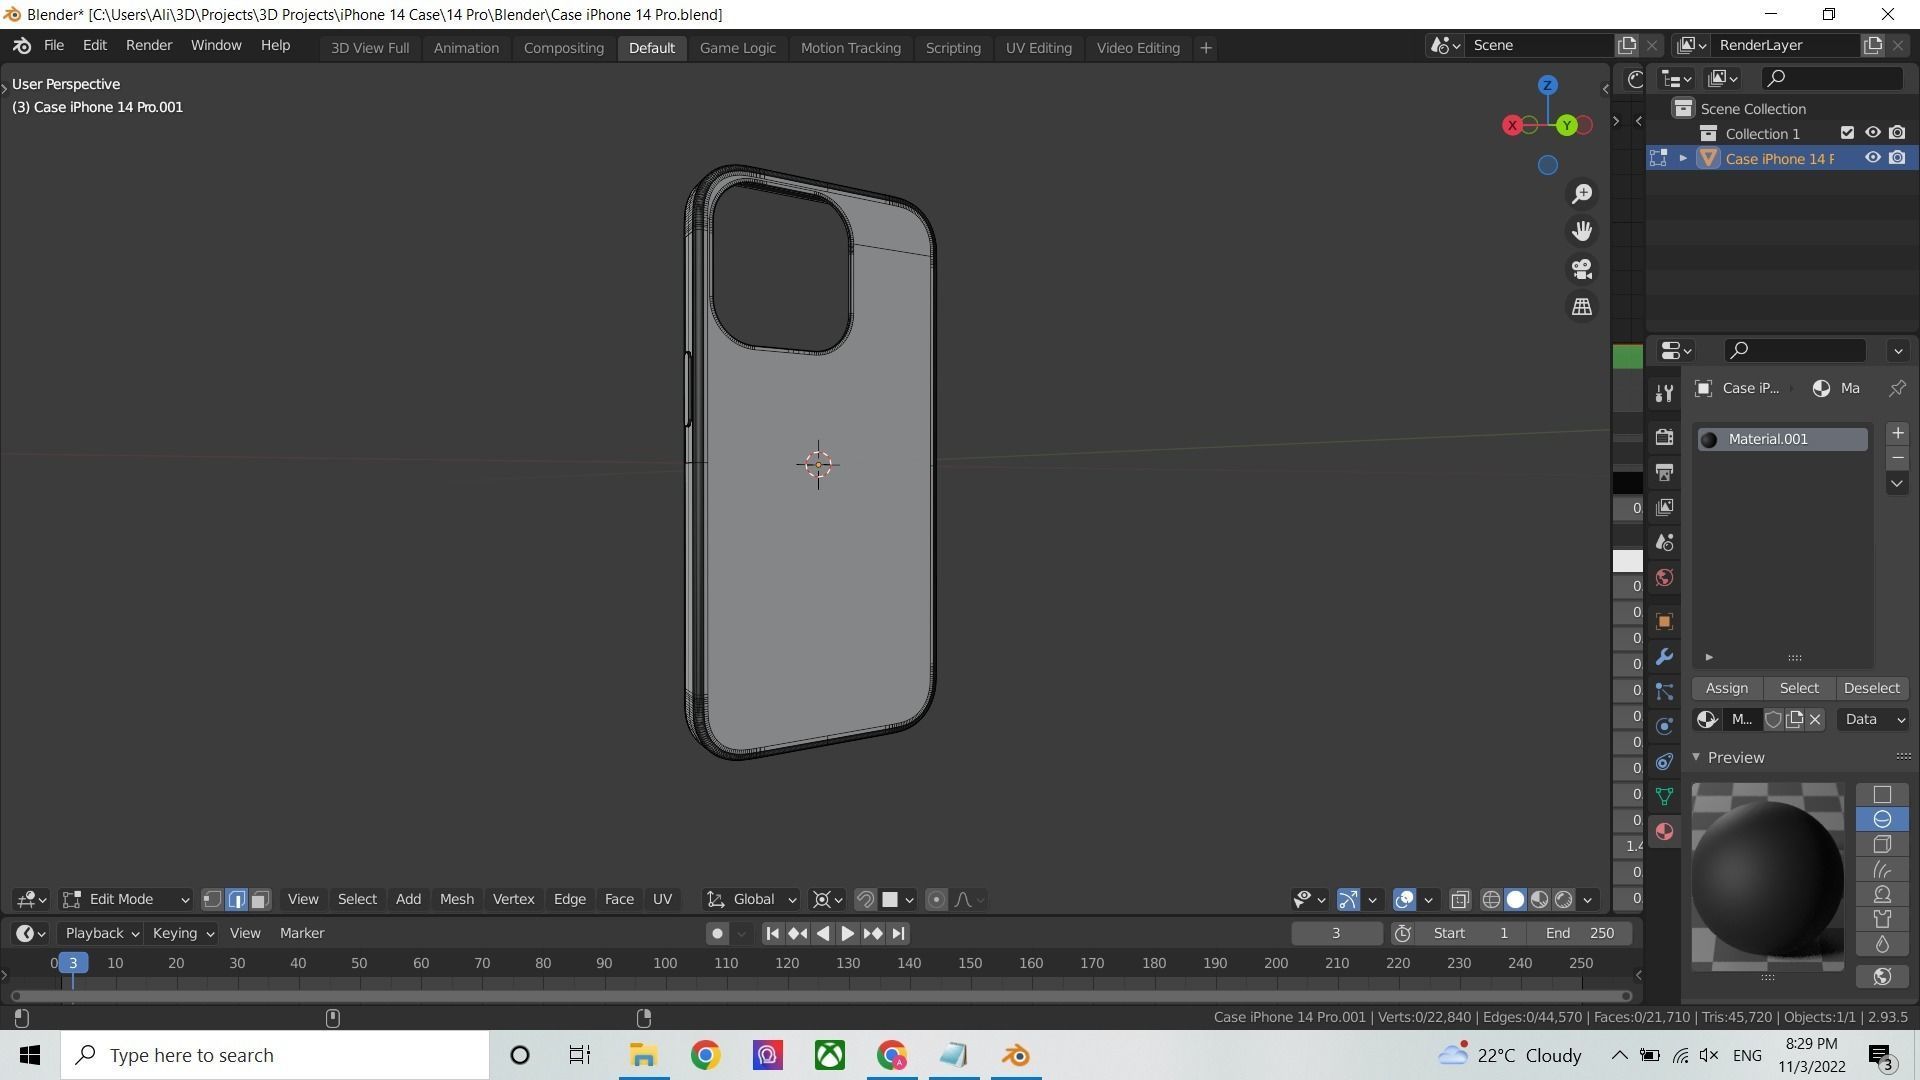Switch to UV Editing workspace tab
Image resolution: width=1920 pixels, height=1080 pixels.
1038,48
